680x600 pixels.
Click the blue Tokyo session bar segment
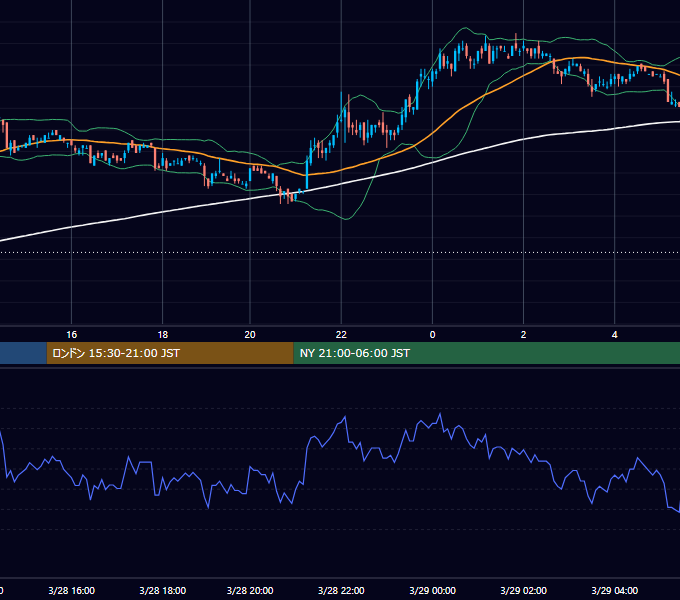coord(23,353)
